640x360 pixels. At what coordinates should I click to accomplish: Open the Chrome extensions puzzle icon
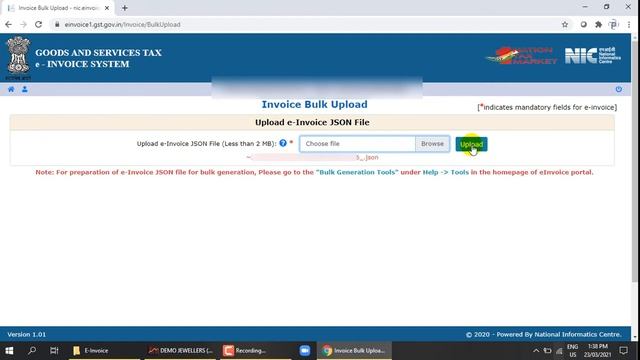tap(598, 24)
